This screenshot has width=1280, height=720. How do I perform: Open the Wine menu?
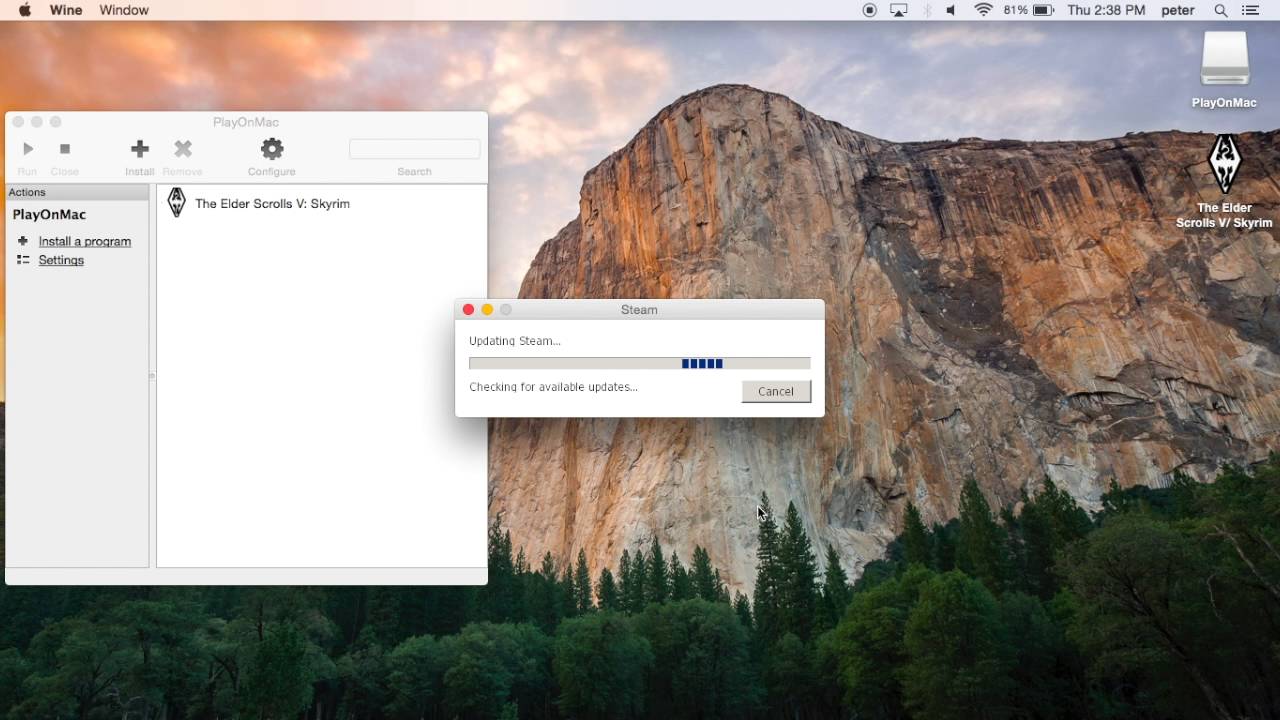click(x=66, y=10)
